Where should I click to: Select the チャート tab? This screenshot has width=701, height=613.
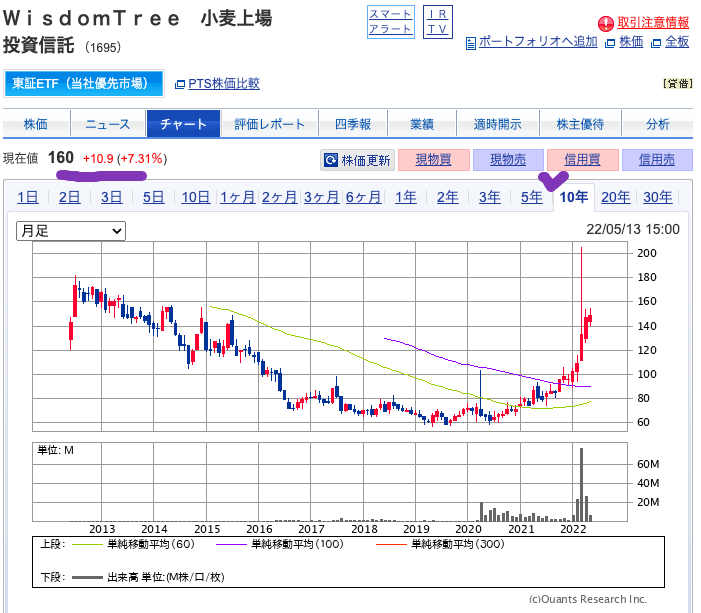(183, 124)
